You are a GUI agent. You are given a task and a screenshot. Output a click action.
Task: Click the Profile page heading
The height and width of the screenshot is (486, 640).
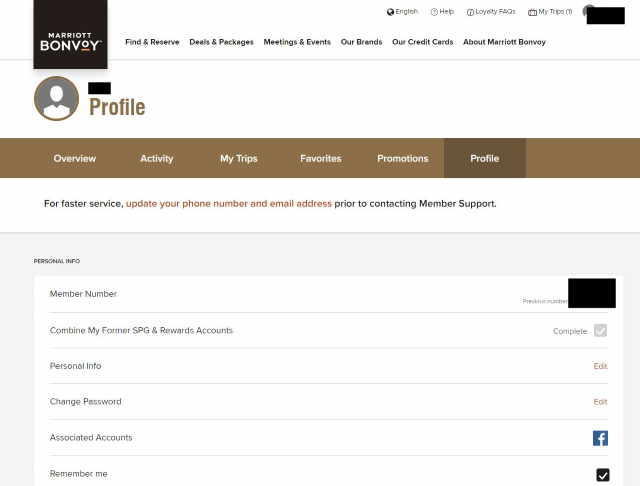(117, 107)
